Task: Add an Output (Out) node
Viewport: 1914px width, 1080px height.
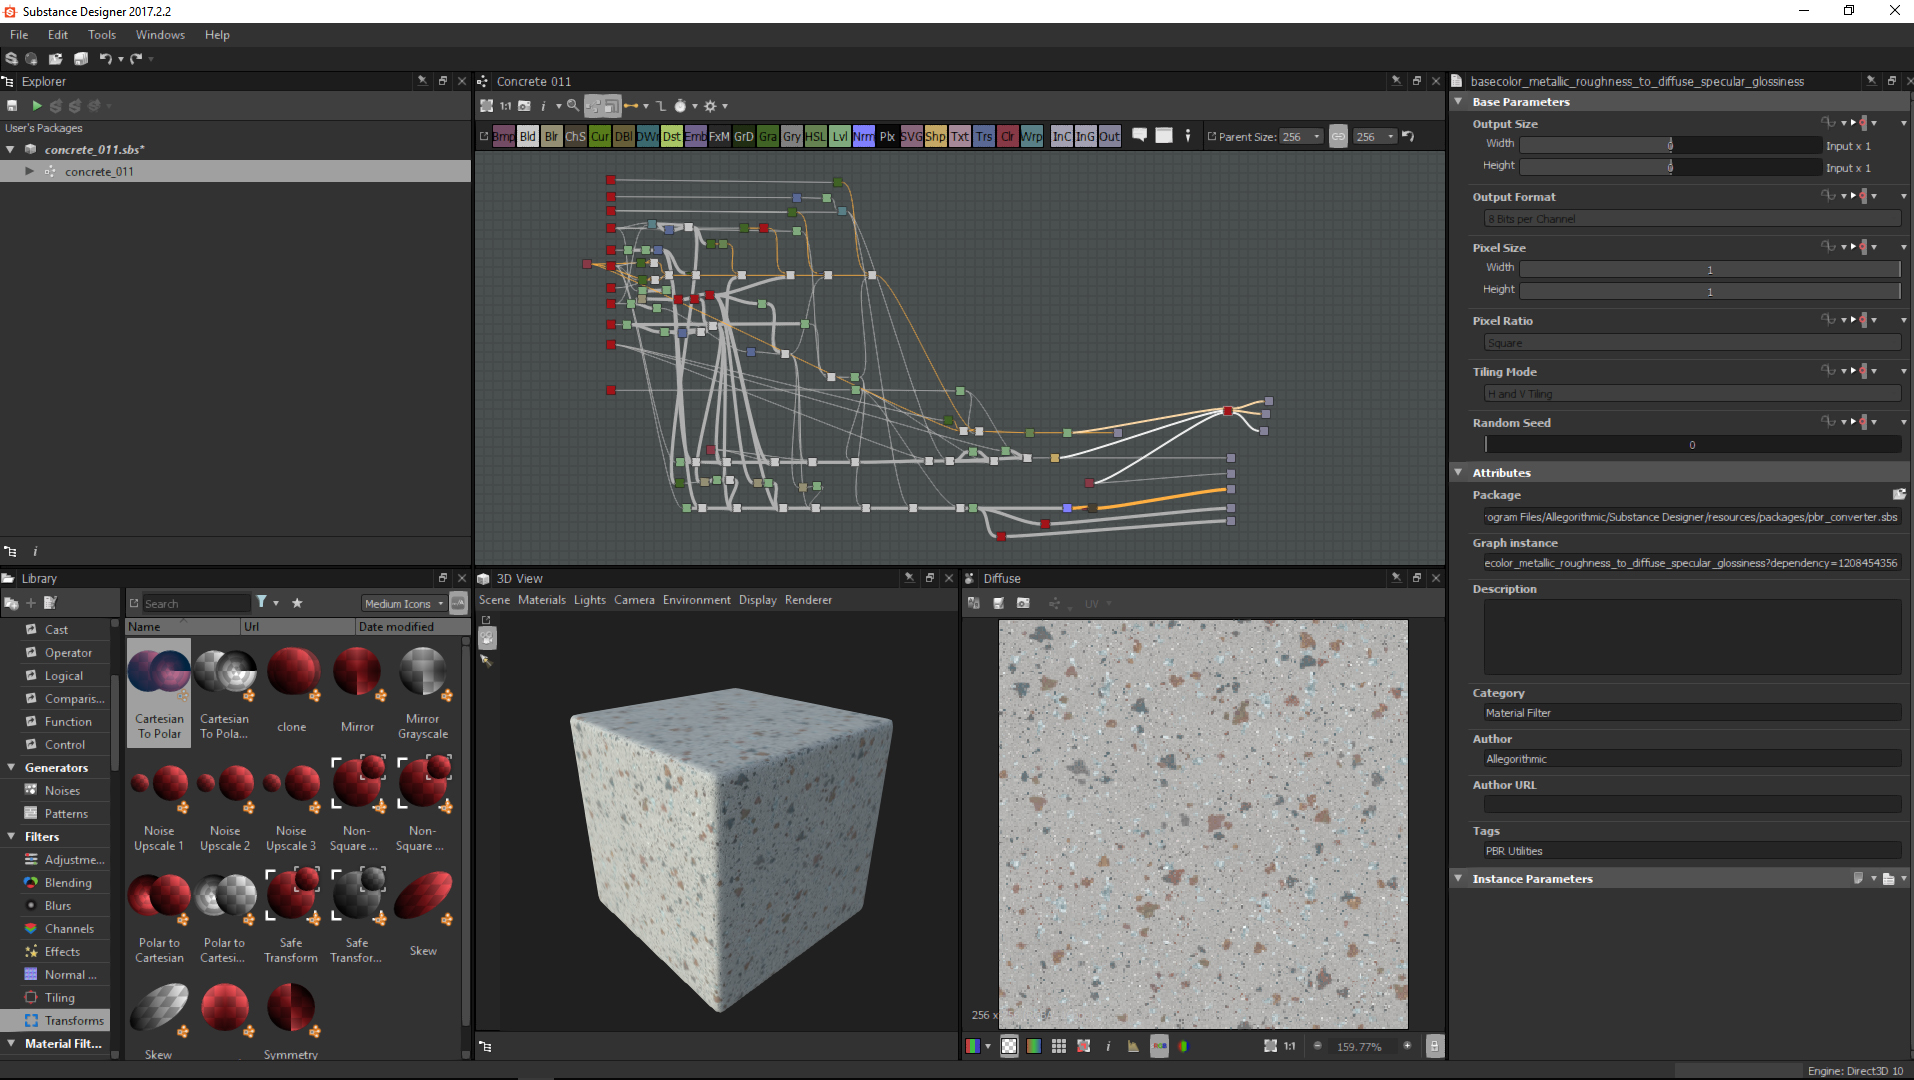Action: coord(1109,137)
